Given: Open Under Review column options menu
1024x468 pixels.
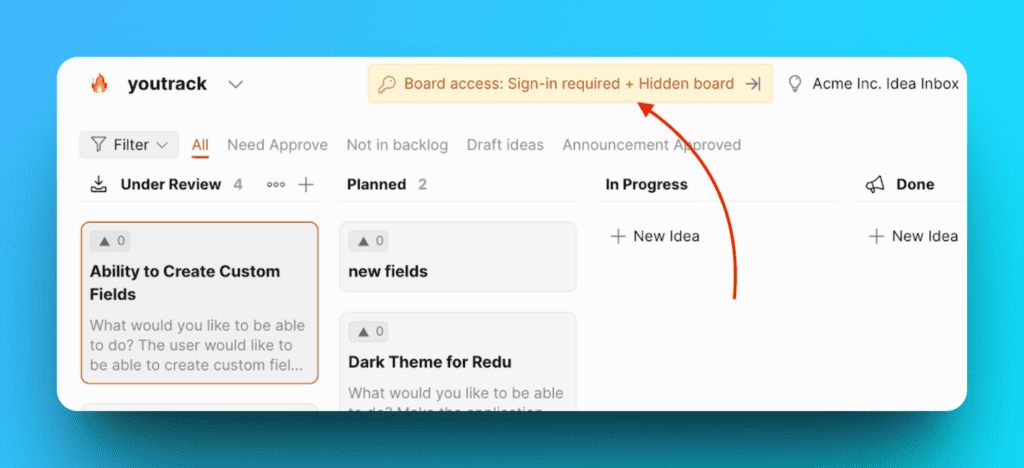Looking at the screenshot, I should [x=276, y=185].
